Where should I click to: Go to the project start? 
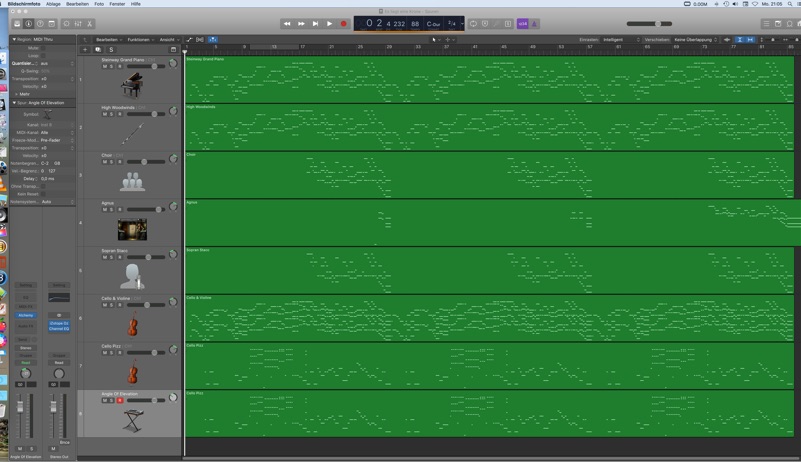[315, 24]
